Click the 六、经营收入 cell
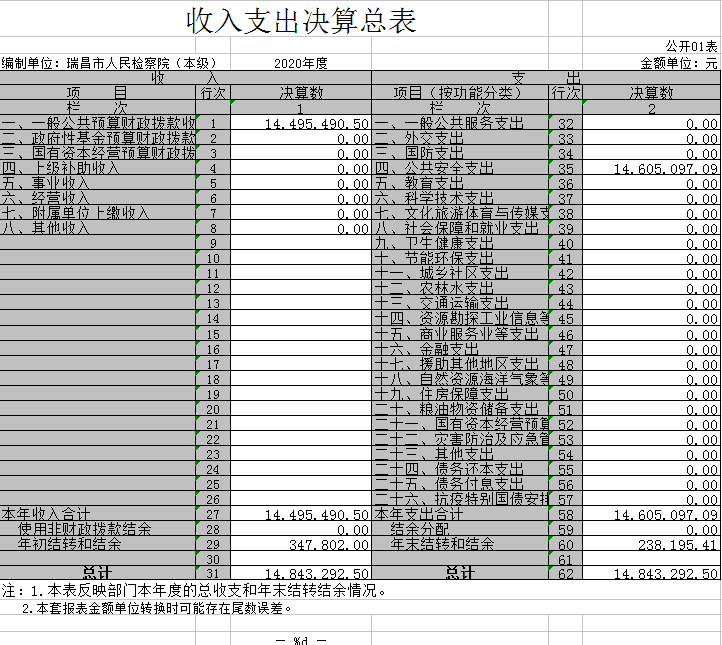The height and width of the screenshot is (645, 722). (x=98, y=198)
